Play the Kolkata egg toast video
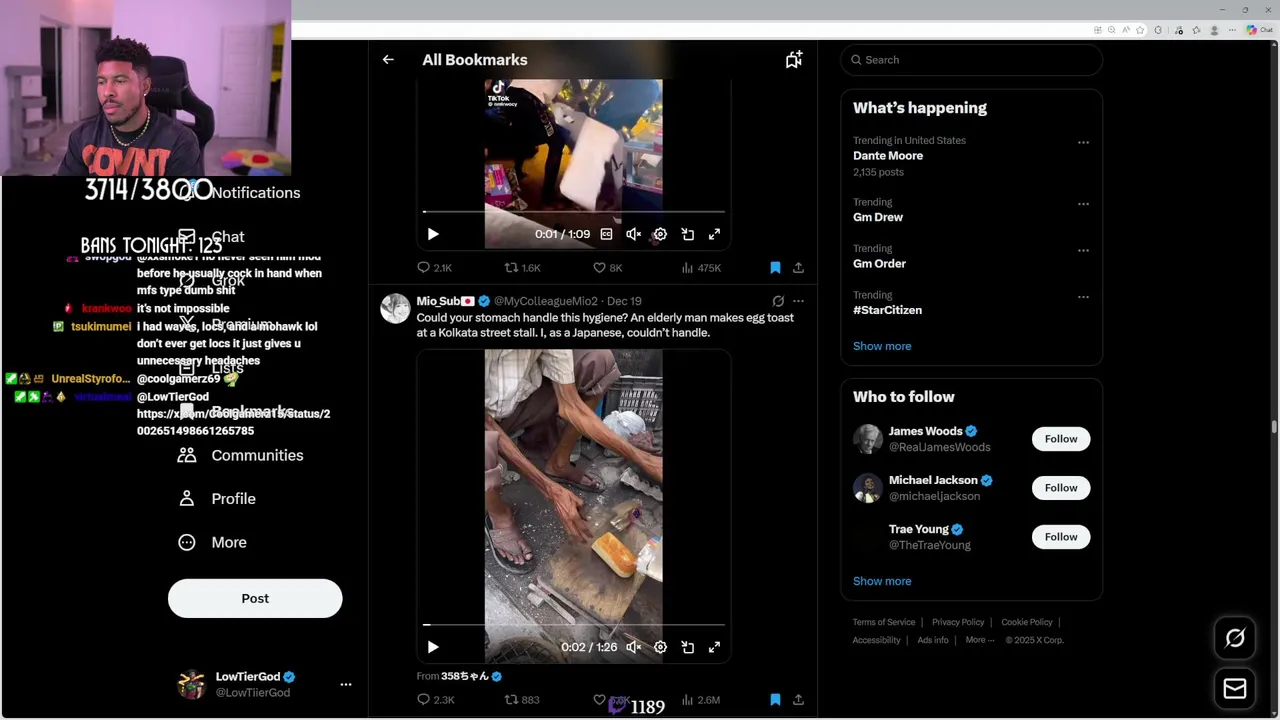This screenshot has height=720, width=1280. [433, 647]
